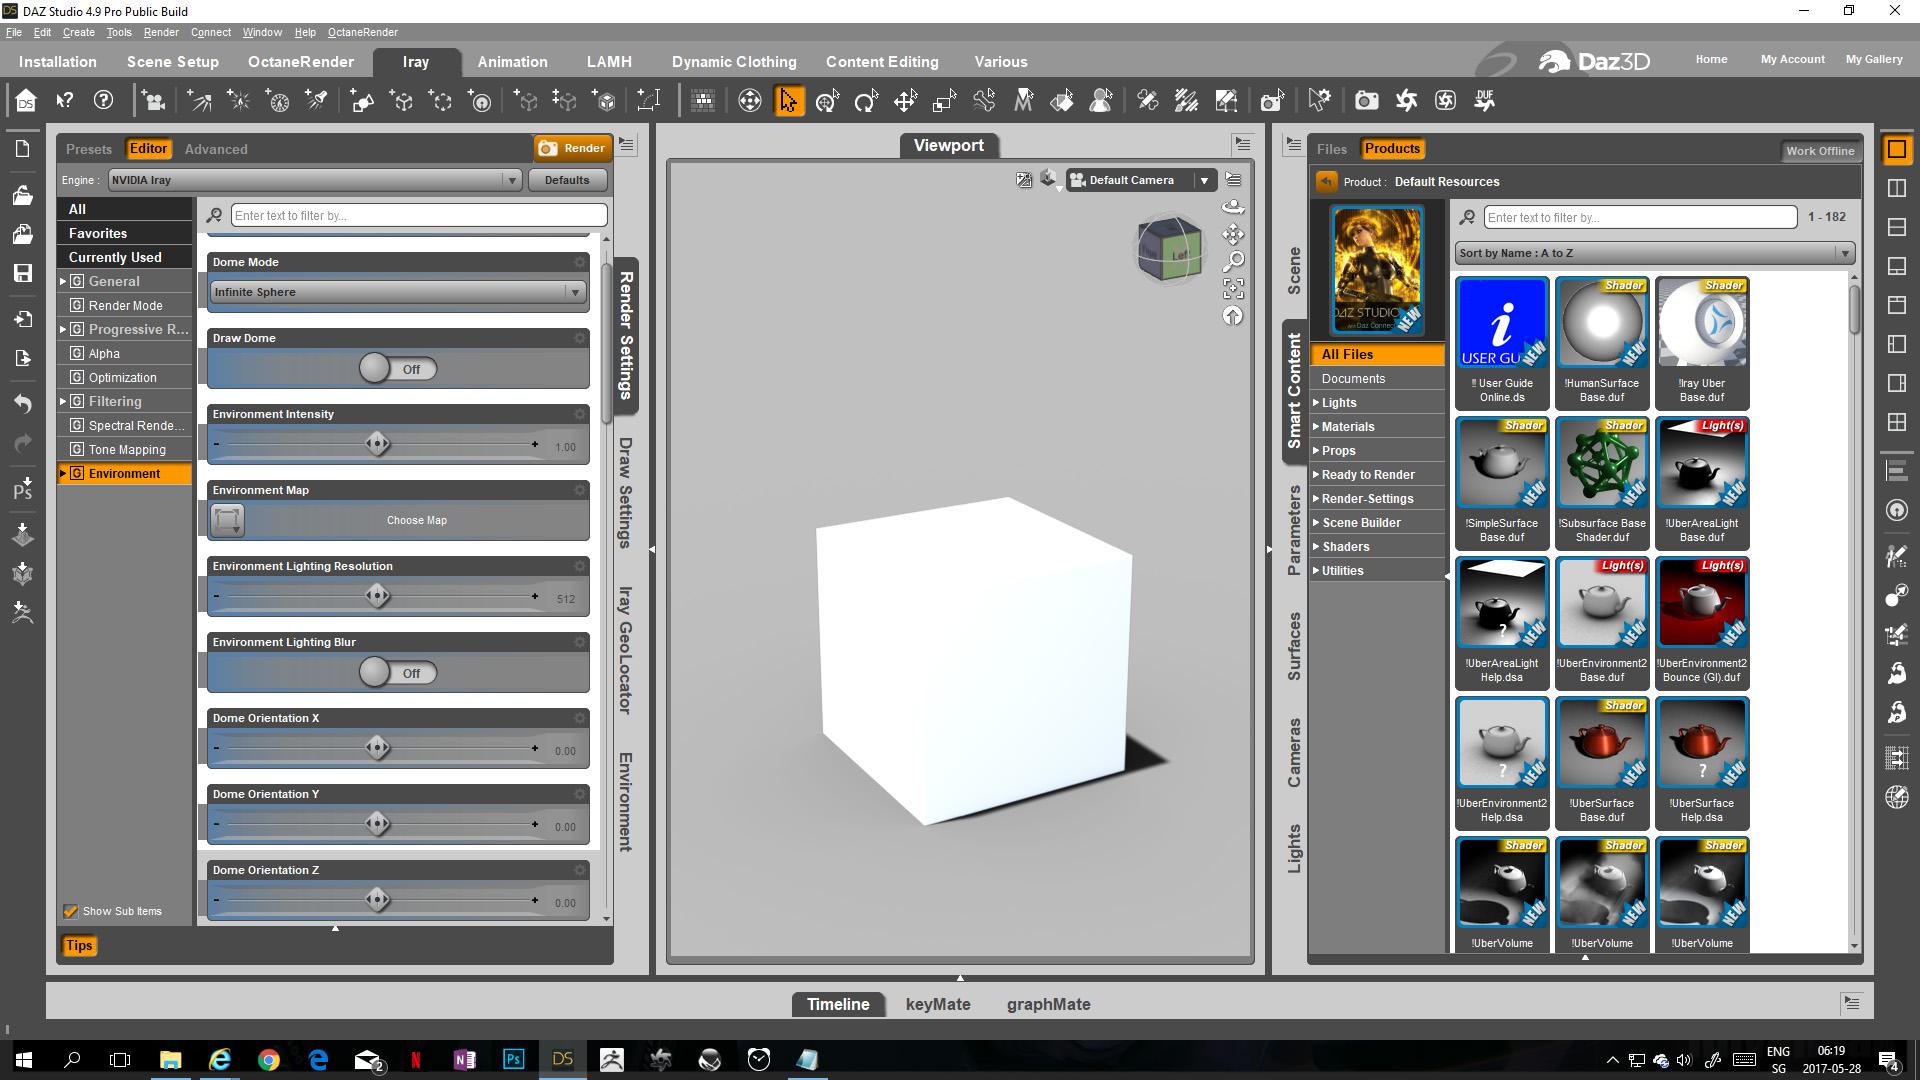Screen dimensions: 1920x1080
Task: Click the Environment Map image chooser icon
Action: (x=227, y=520)
